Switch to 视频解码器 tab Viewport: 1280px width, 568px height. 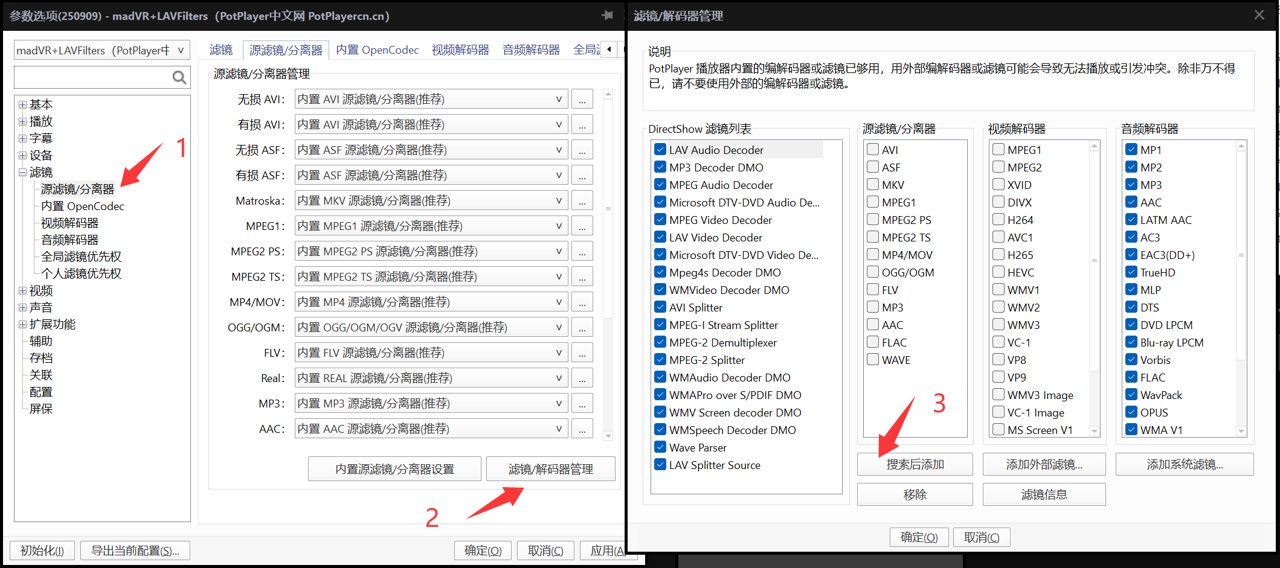click(460, 50)
